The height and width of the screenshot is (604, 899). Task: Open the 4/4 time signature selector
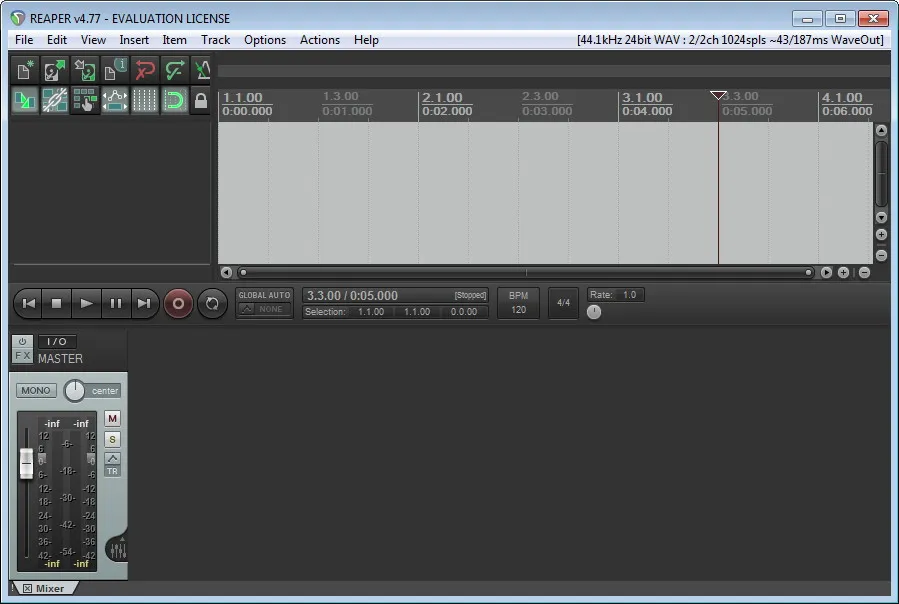pyautogui.click(x=563, y=303)
